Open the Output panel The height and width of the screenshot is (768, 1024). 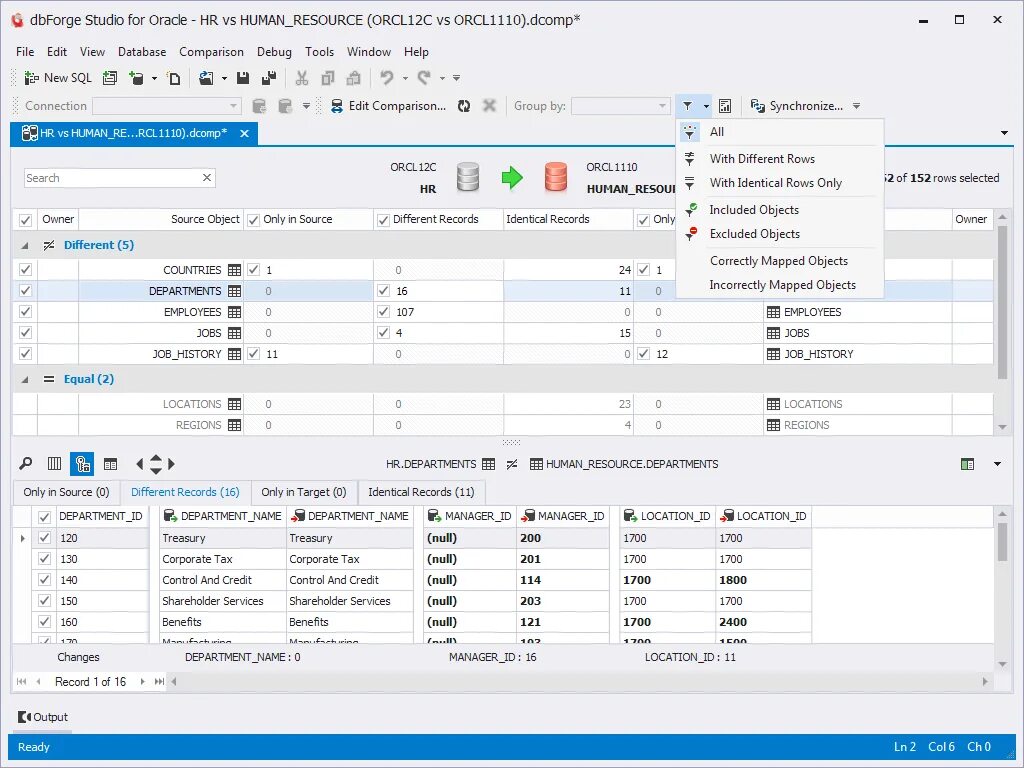(43, 717)
